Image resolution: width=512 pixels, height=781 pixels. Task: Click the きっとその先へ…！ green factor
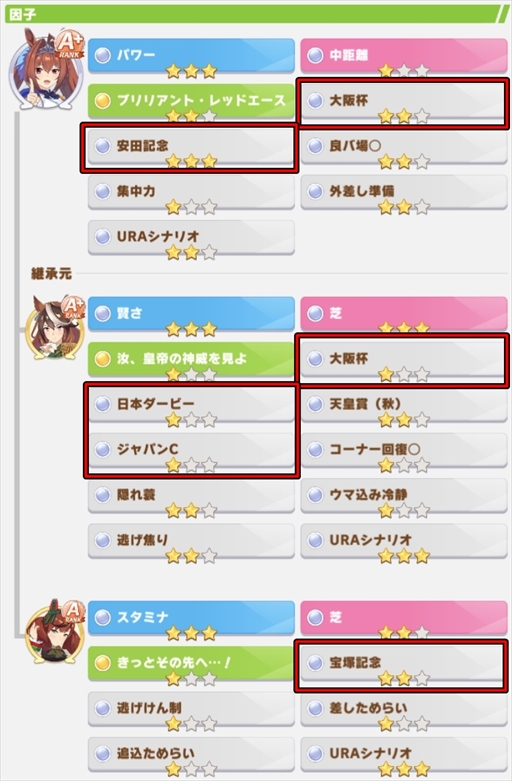click(x=191, y=665)
